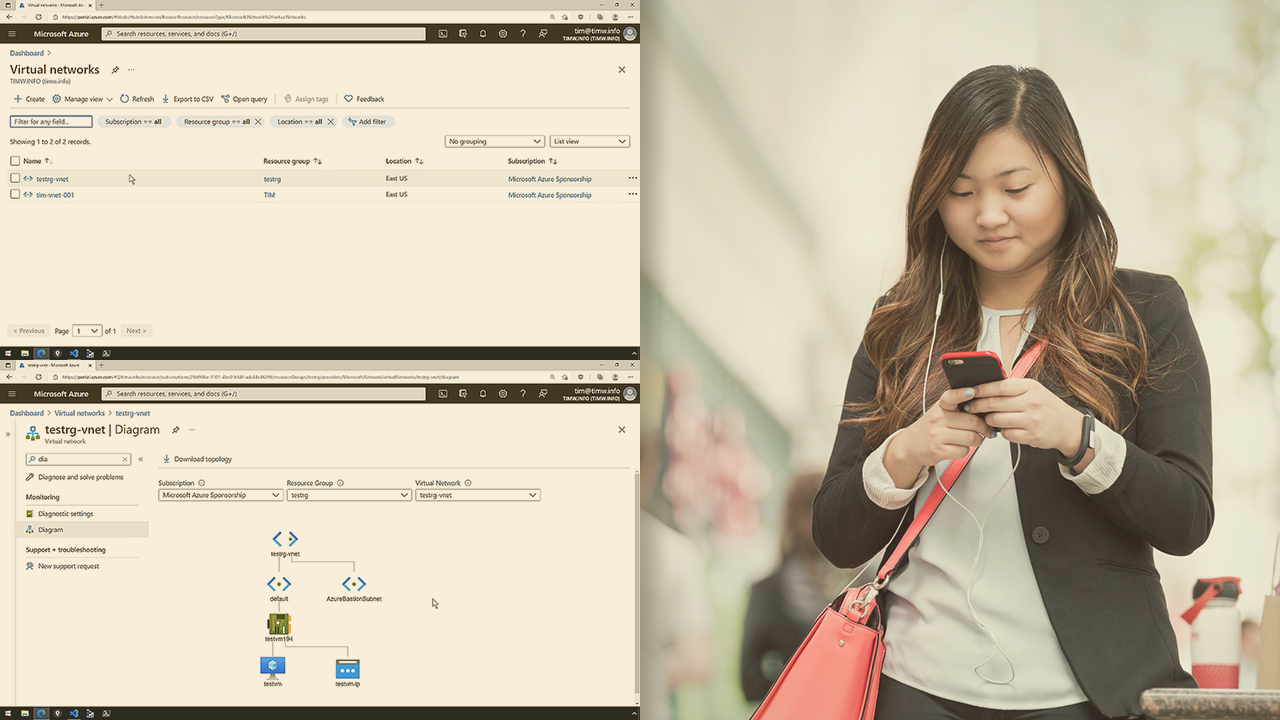
Task: Click the Refresh icon in Virtual networks toolbar
Action: click(125, 99)
